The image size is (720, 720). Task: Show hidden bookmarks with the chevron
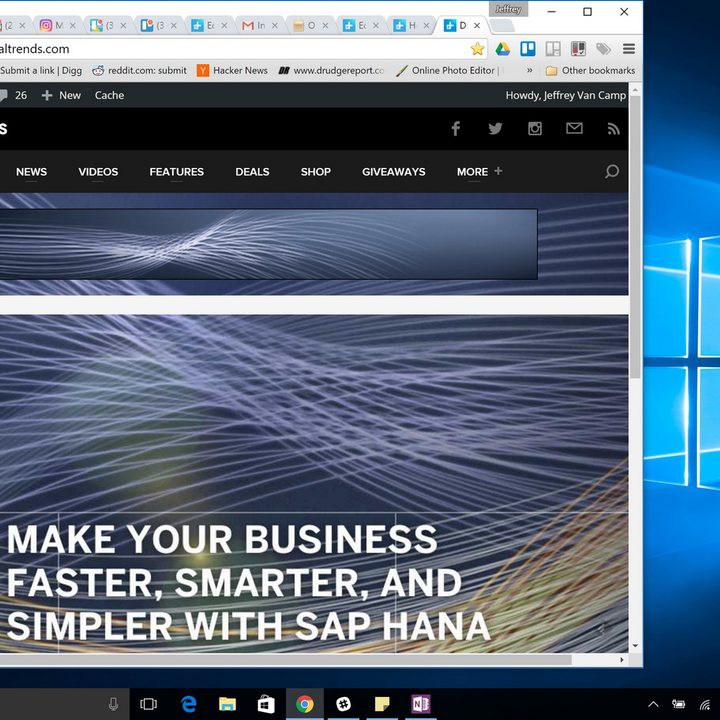click(529, 70)
